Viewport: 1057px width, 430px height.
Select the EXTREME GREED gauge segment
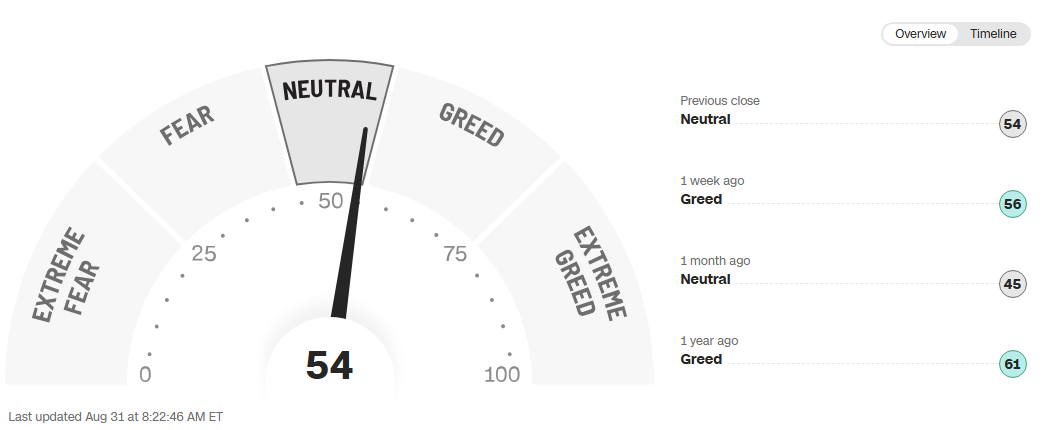point(585,283)
